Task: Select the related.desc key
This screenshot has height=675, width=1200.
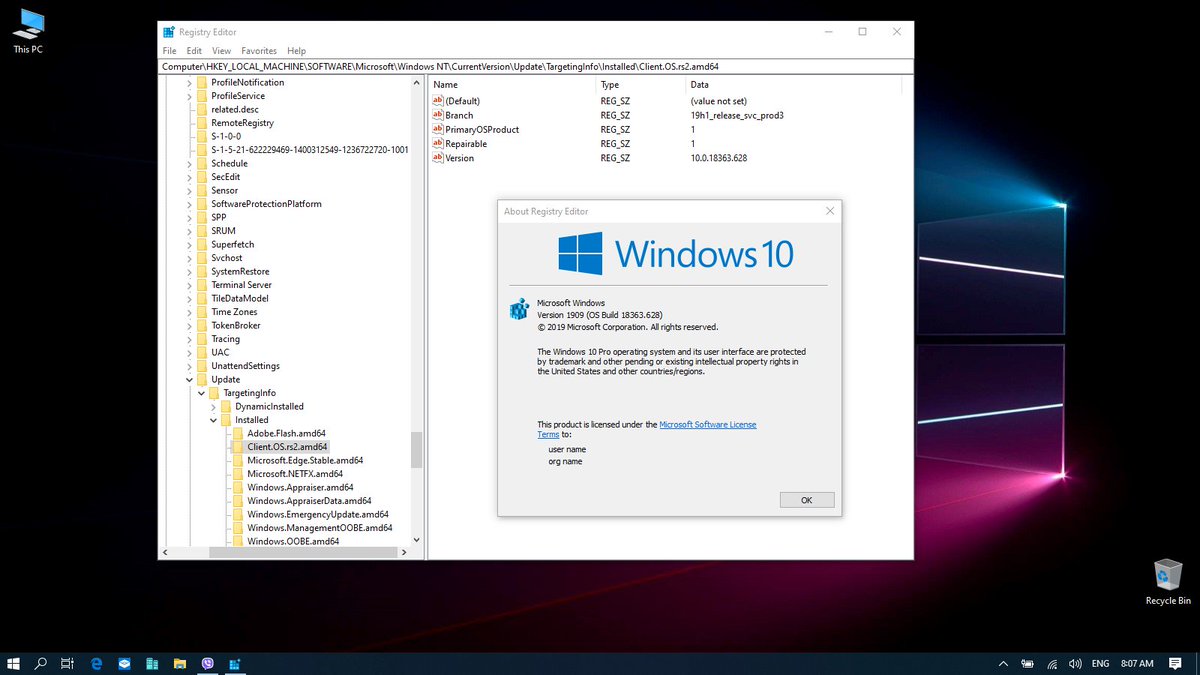Action: [234, 110]
